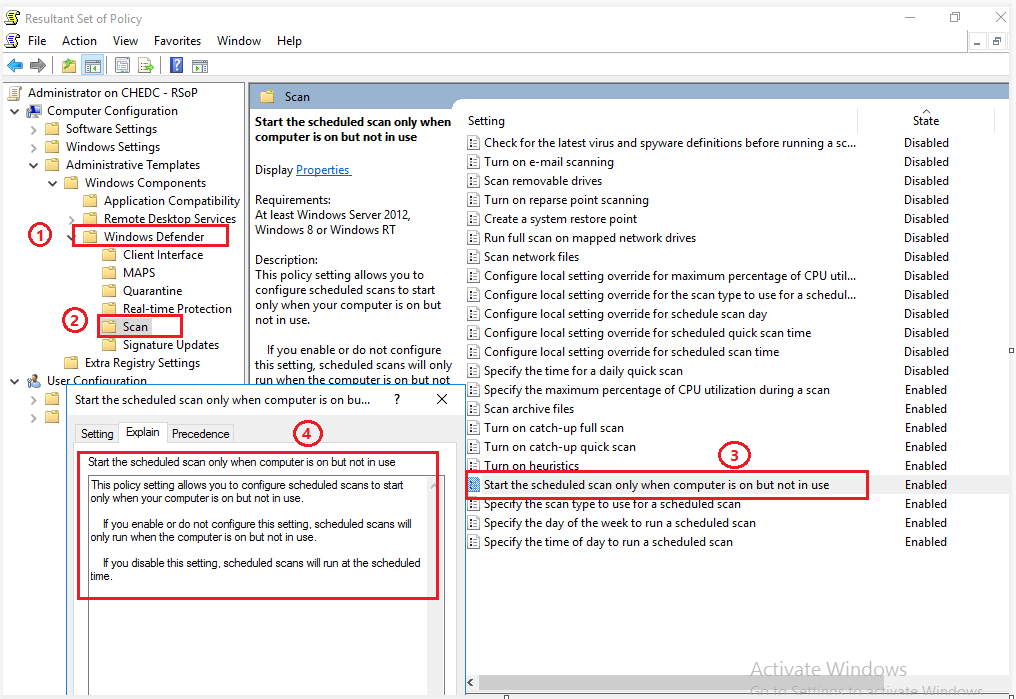The height and width of the screenshot is (699, 1016).
Task: Expand the Remote Desktop Services node
Action: (71, 219)
